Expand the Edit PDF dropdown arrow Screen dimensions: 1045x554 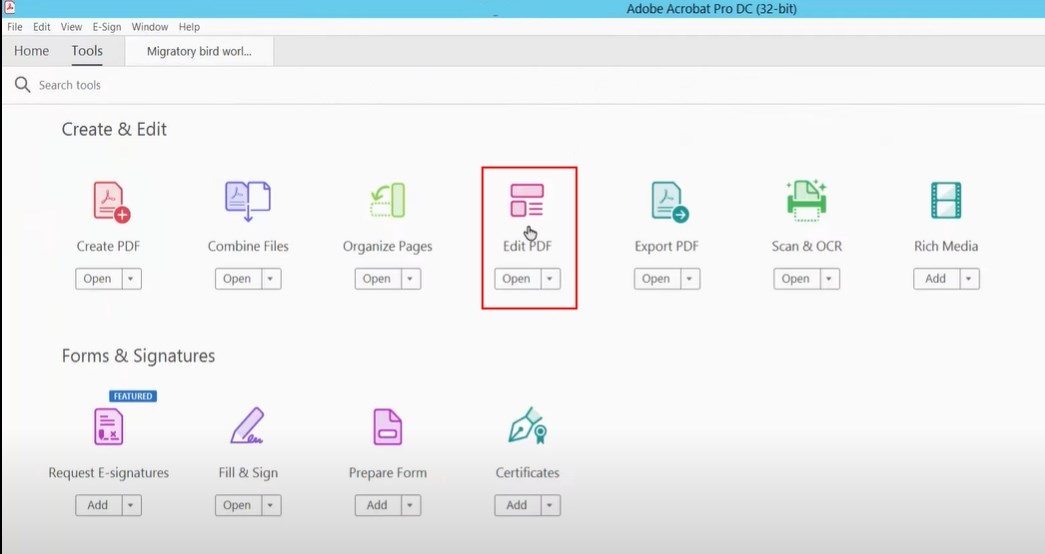pos(550,279)
